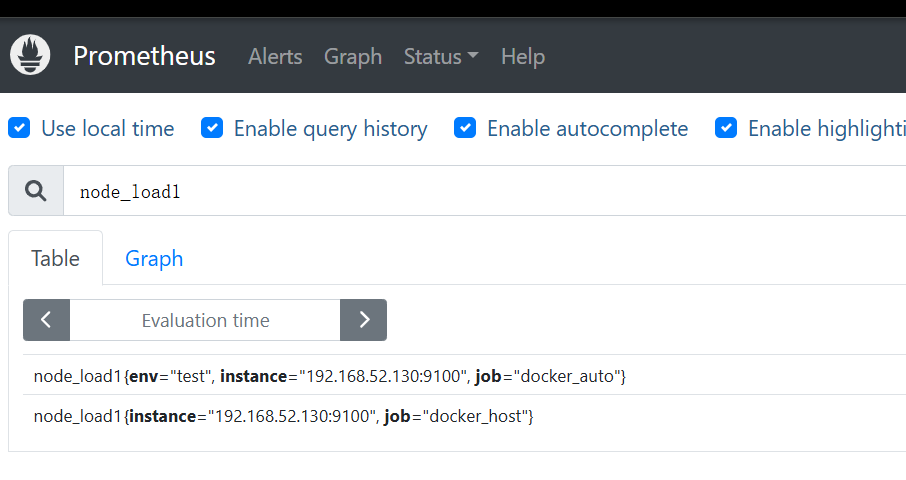Toggle Enable query history checkbox
Viewport: 906px width, 480px height.
(x=212, y=128)
